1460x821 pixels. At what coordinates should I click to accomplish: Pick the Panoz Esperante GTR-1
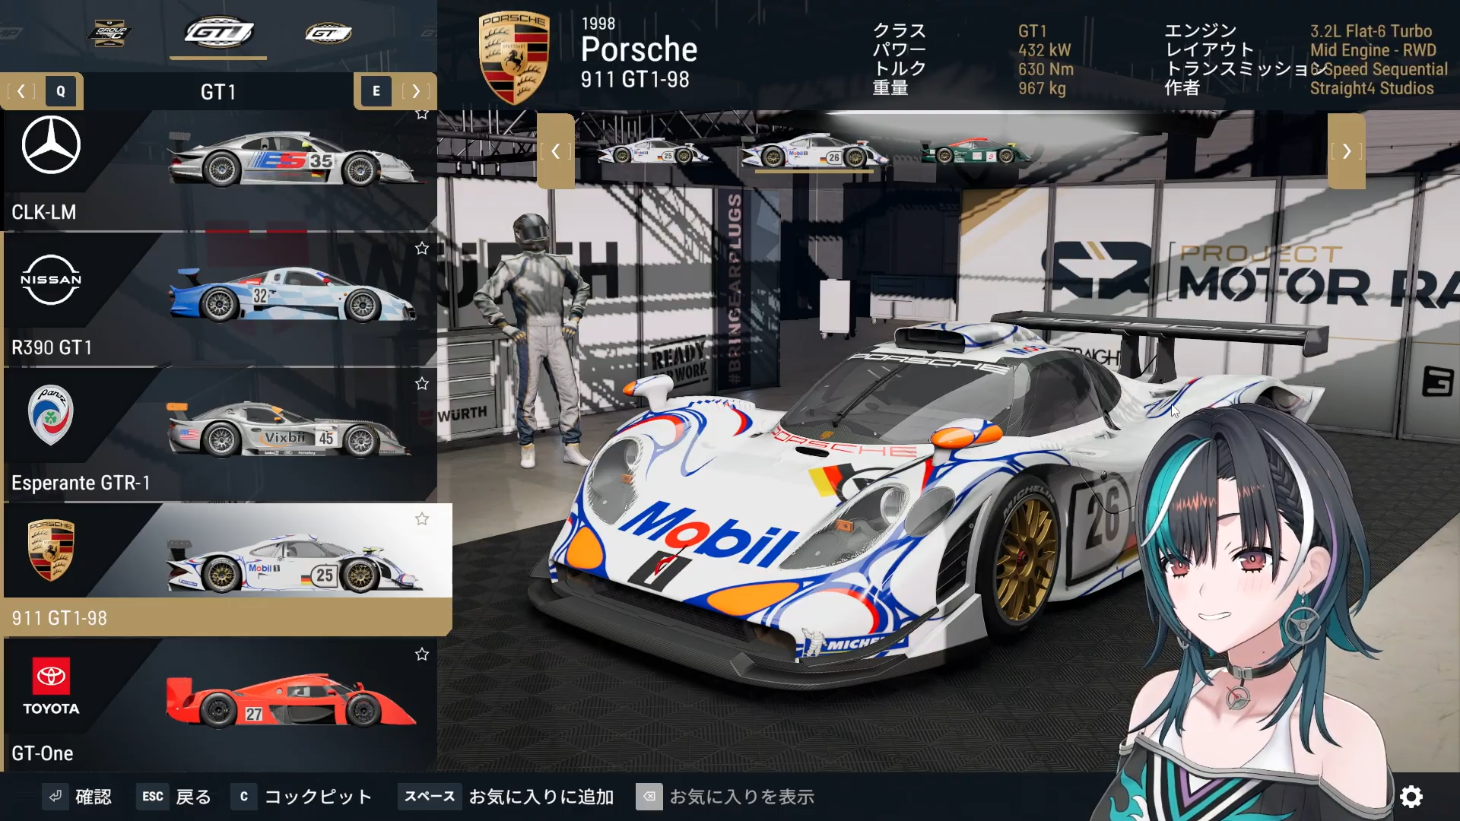point(218,435)
